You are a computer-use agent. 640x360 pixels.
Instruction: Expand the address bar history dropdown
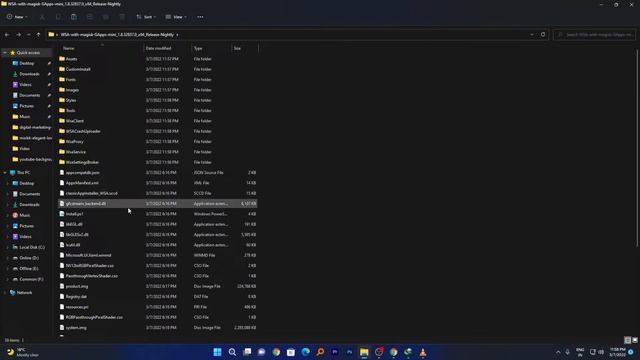(532, 35)
